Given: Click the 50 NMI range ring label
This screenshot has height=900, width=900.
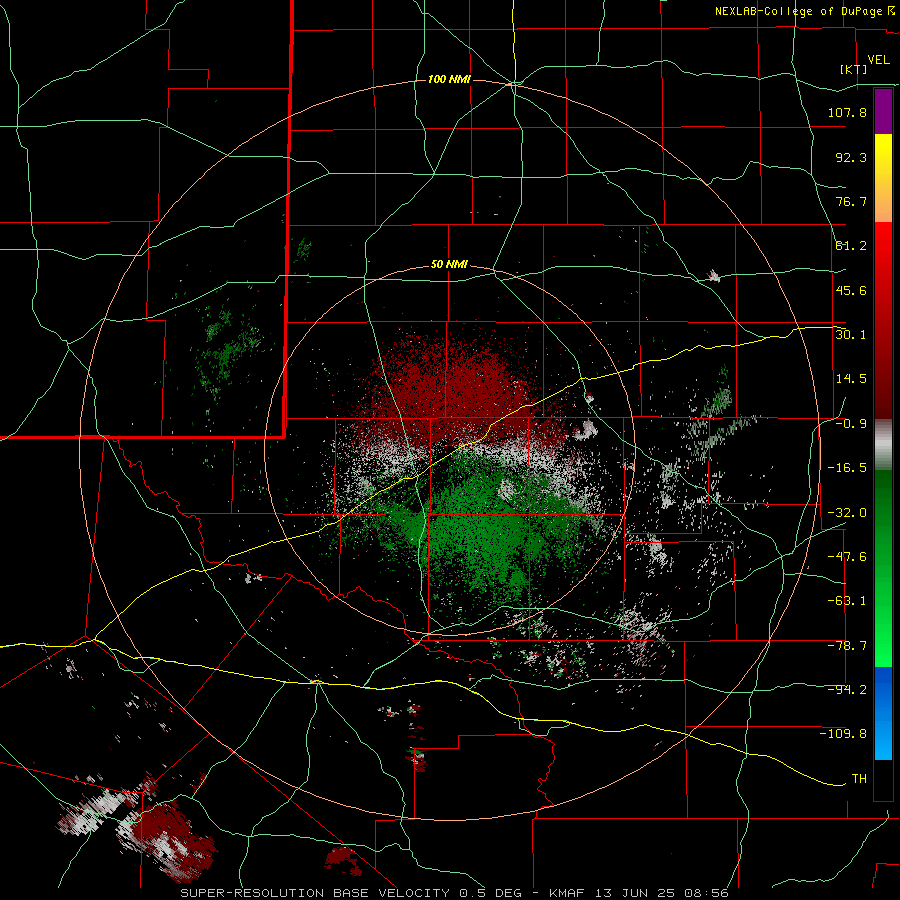Looking at the screenshot, I should [449, 265].
